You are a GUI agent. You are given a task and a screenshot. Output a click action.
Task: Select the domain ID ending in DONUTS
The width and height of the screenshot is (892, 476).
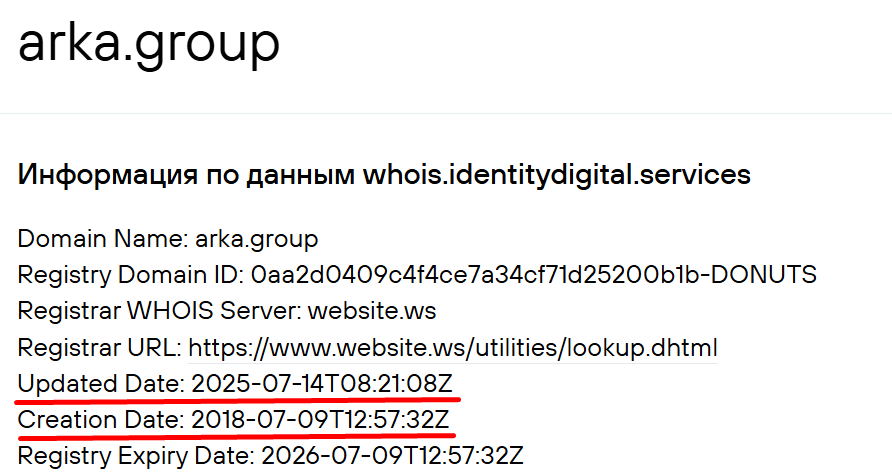click(x=534, y=275)
